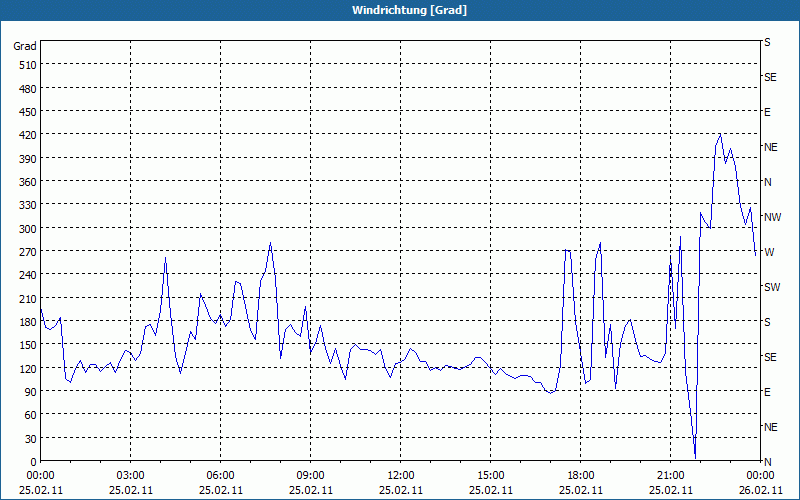Screen dimensions: 800x500
Task: Click the 210 degree axis value
Action: pos(28,298)
